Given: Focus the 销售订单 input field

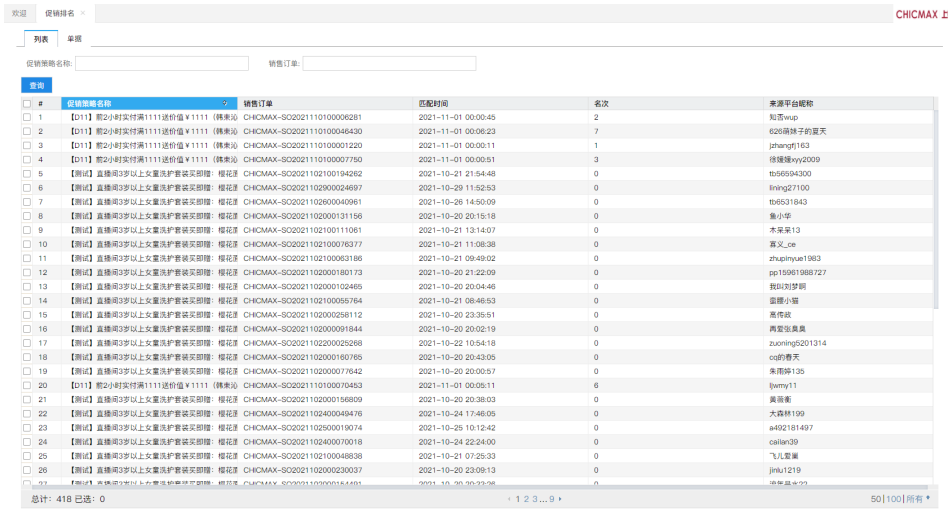Looking at the screenshot, I should 389,63.
